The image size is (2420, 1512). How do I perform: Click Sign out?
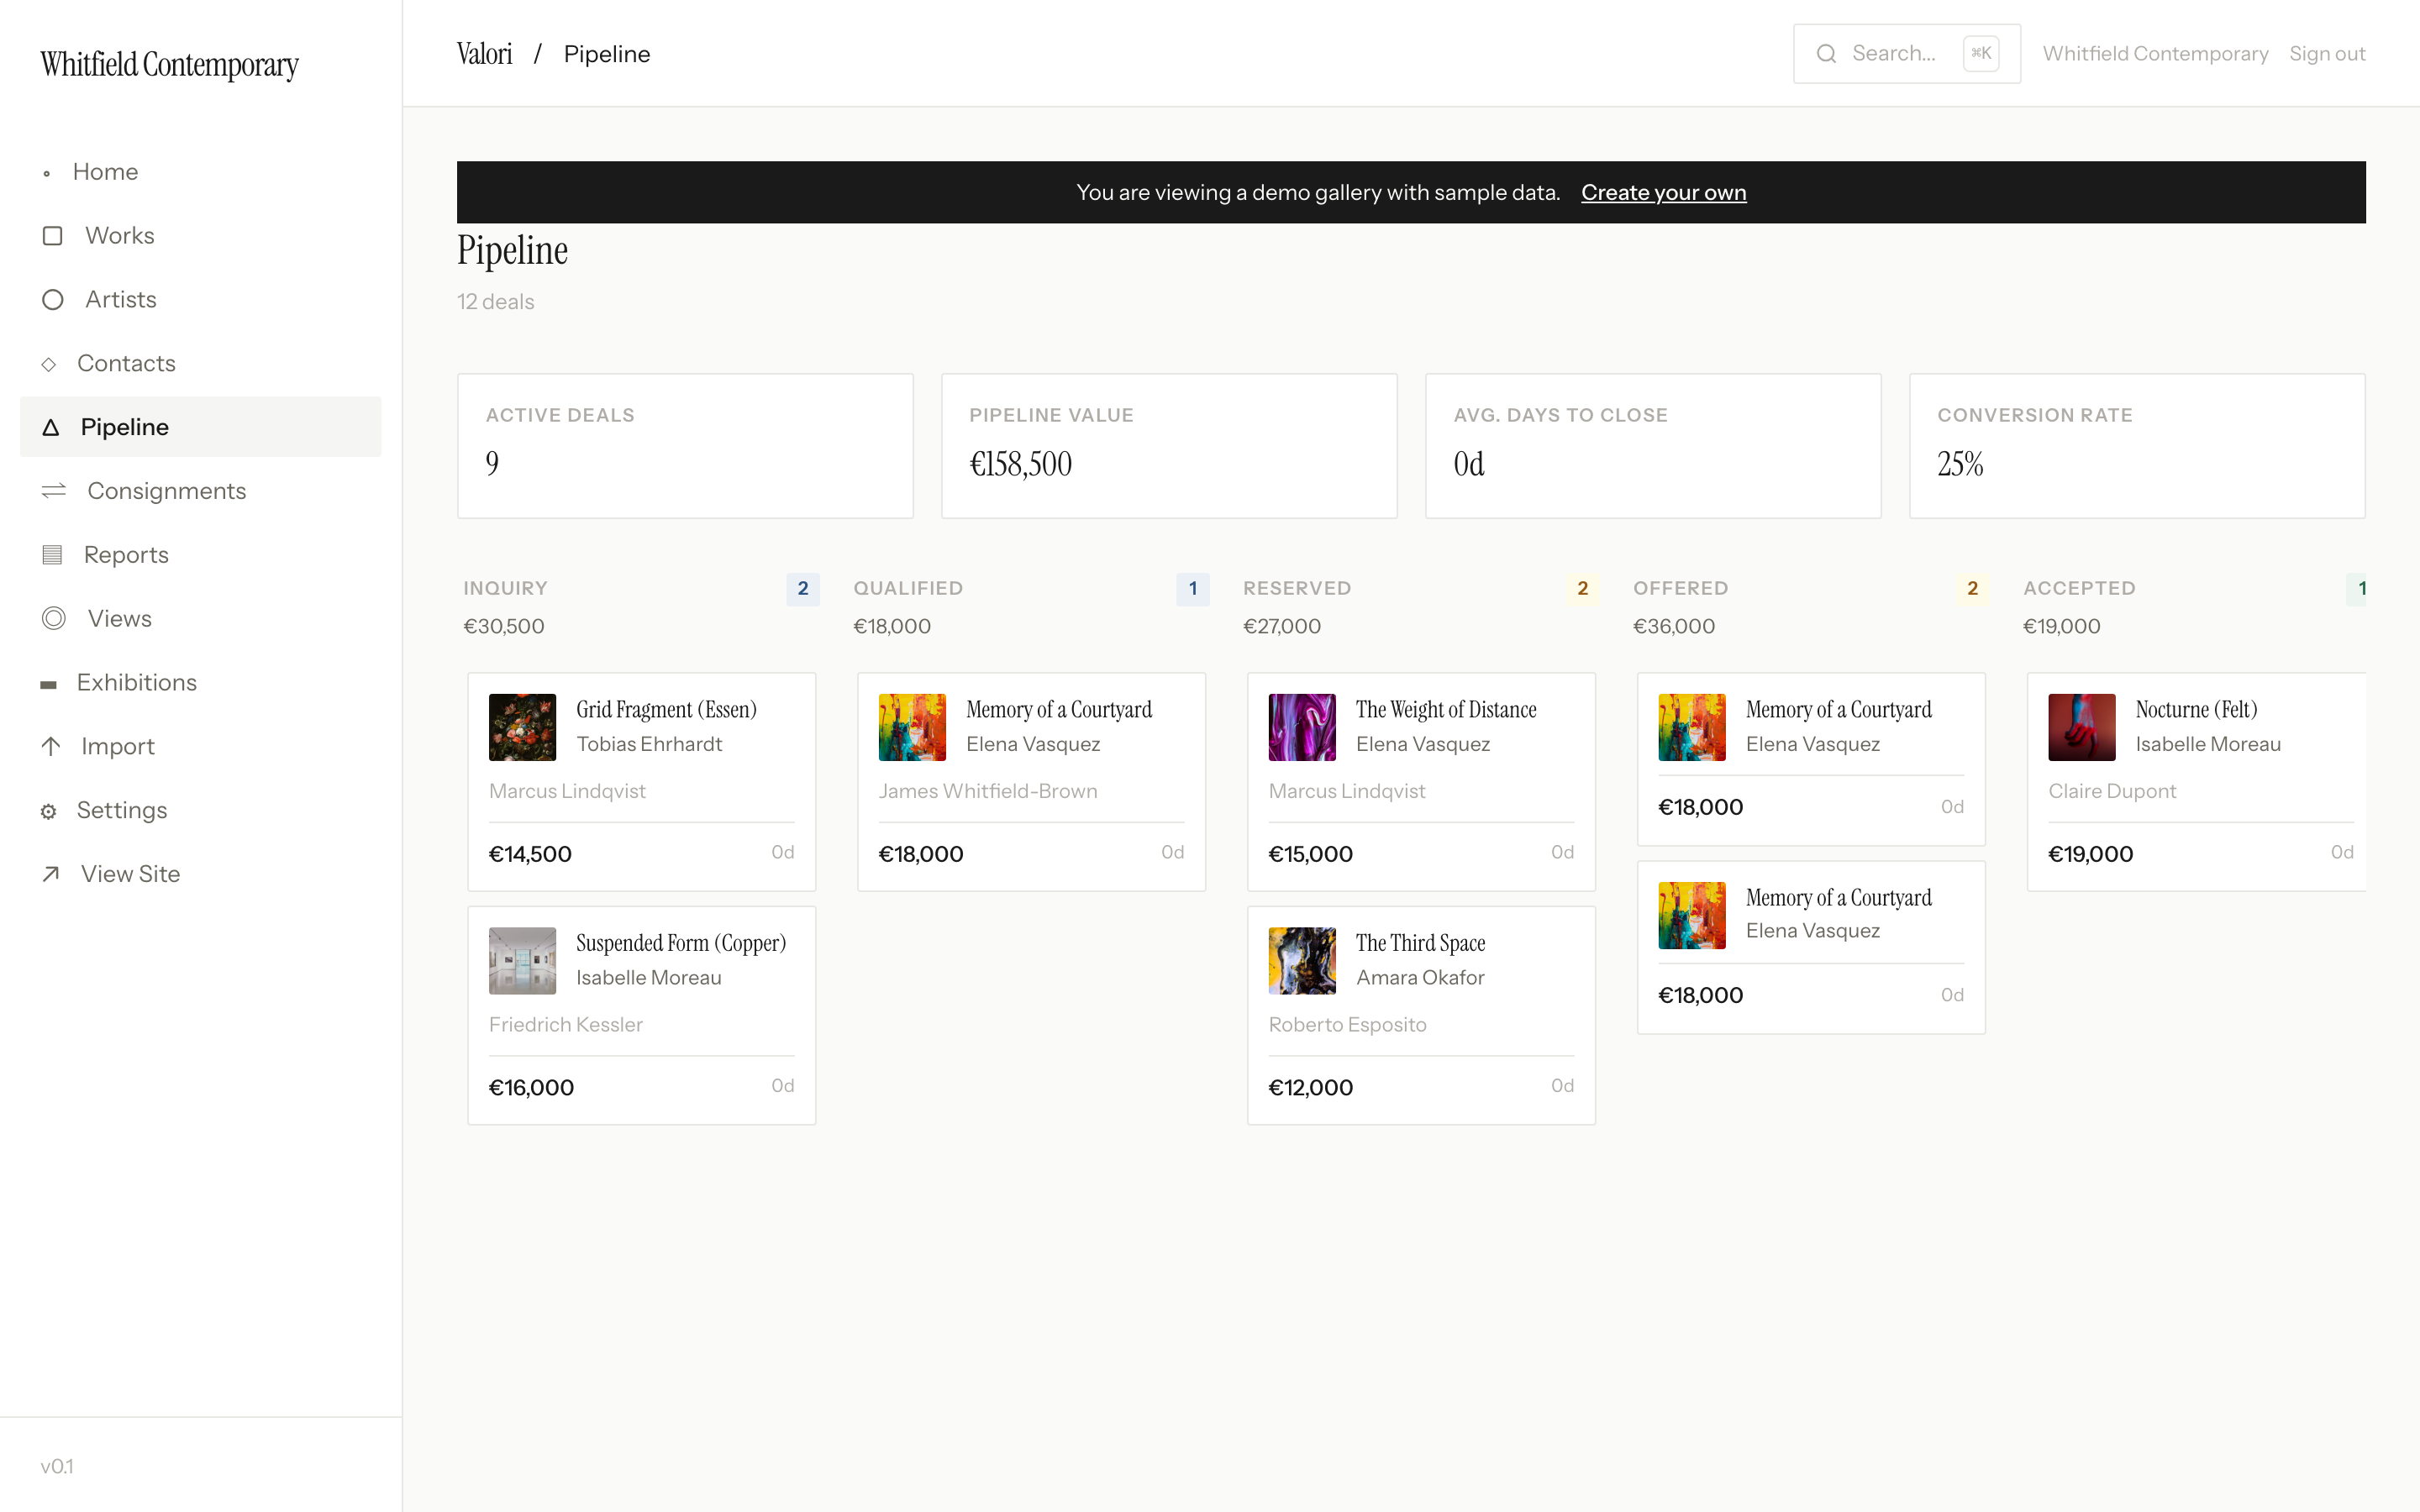point(2326,54)
